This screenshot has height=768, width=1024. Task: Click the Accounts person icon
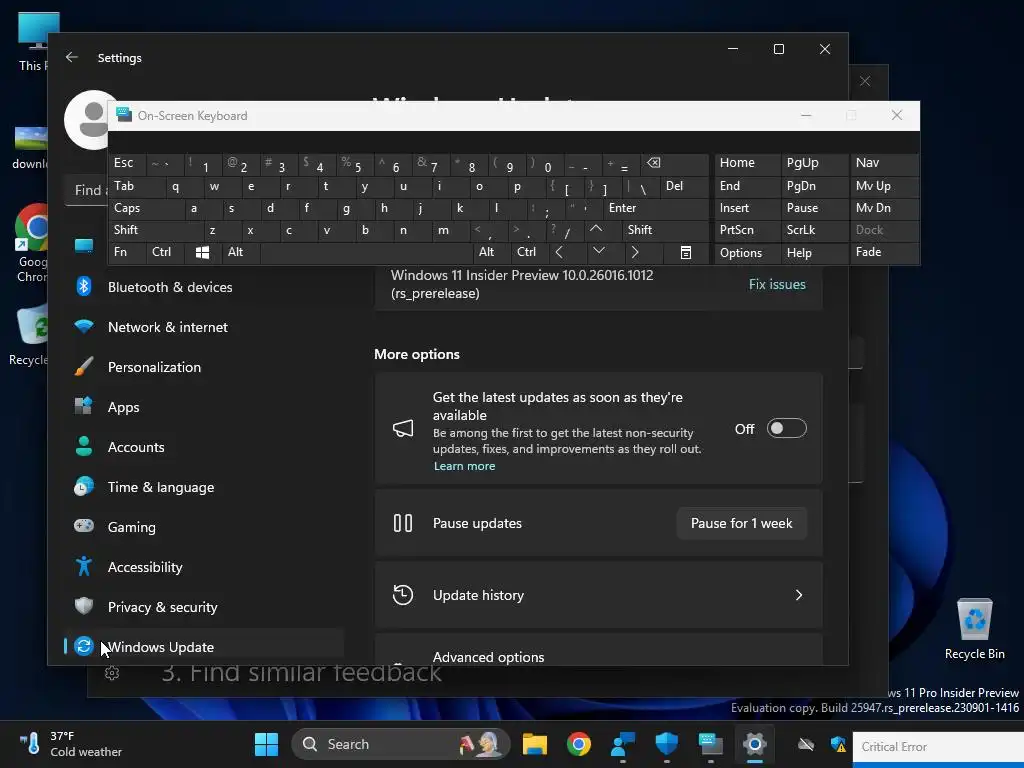[84, 447]
